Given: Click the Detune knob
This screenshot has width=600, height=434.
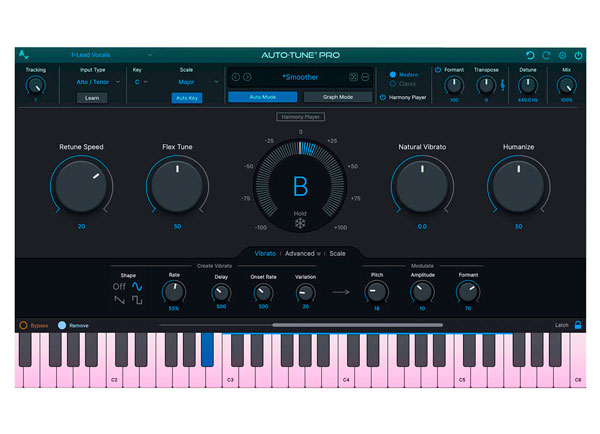Looking at the screenshot, I should (528, 85).
